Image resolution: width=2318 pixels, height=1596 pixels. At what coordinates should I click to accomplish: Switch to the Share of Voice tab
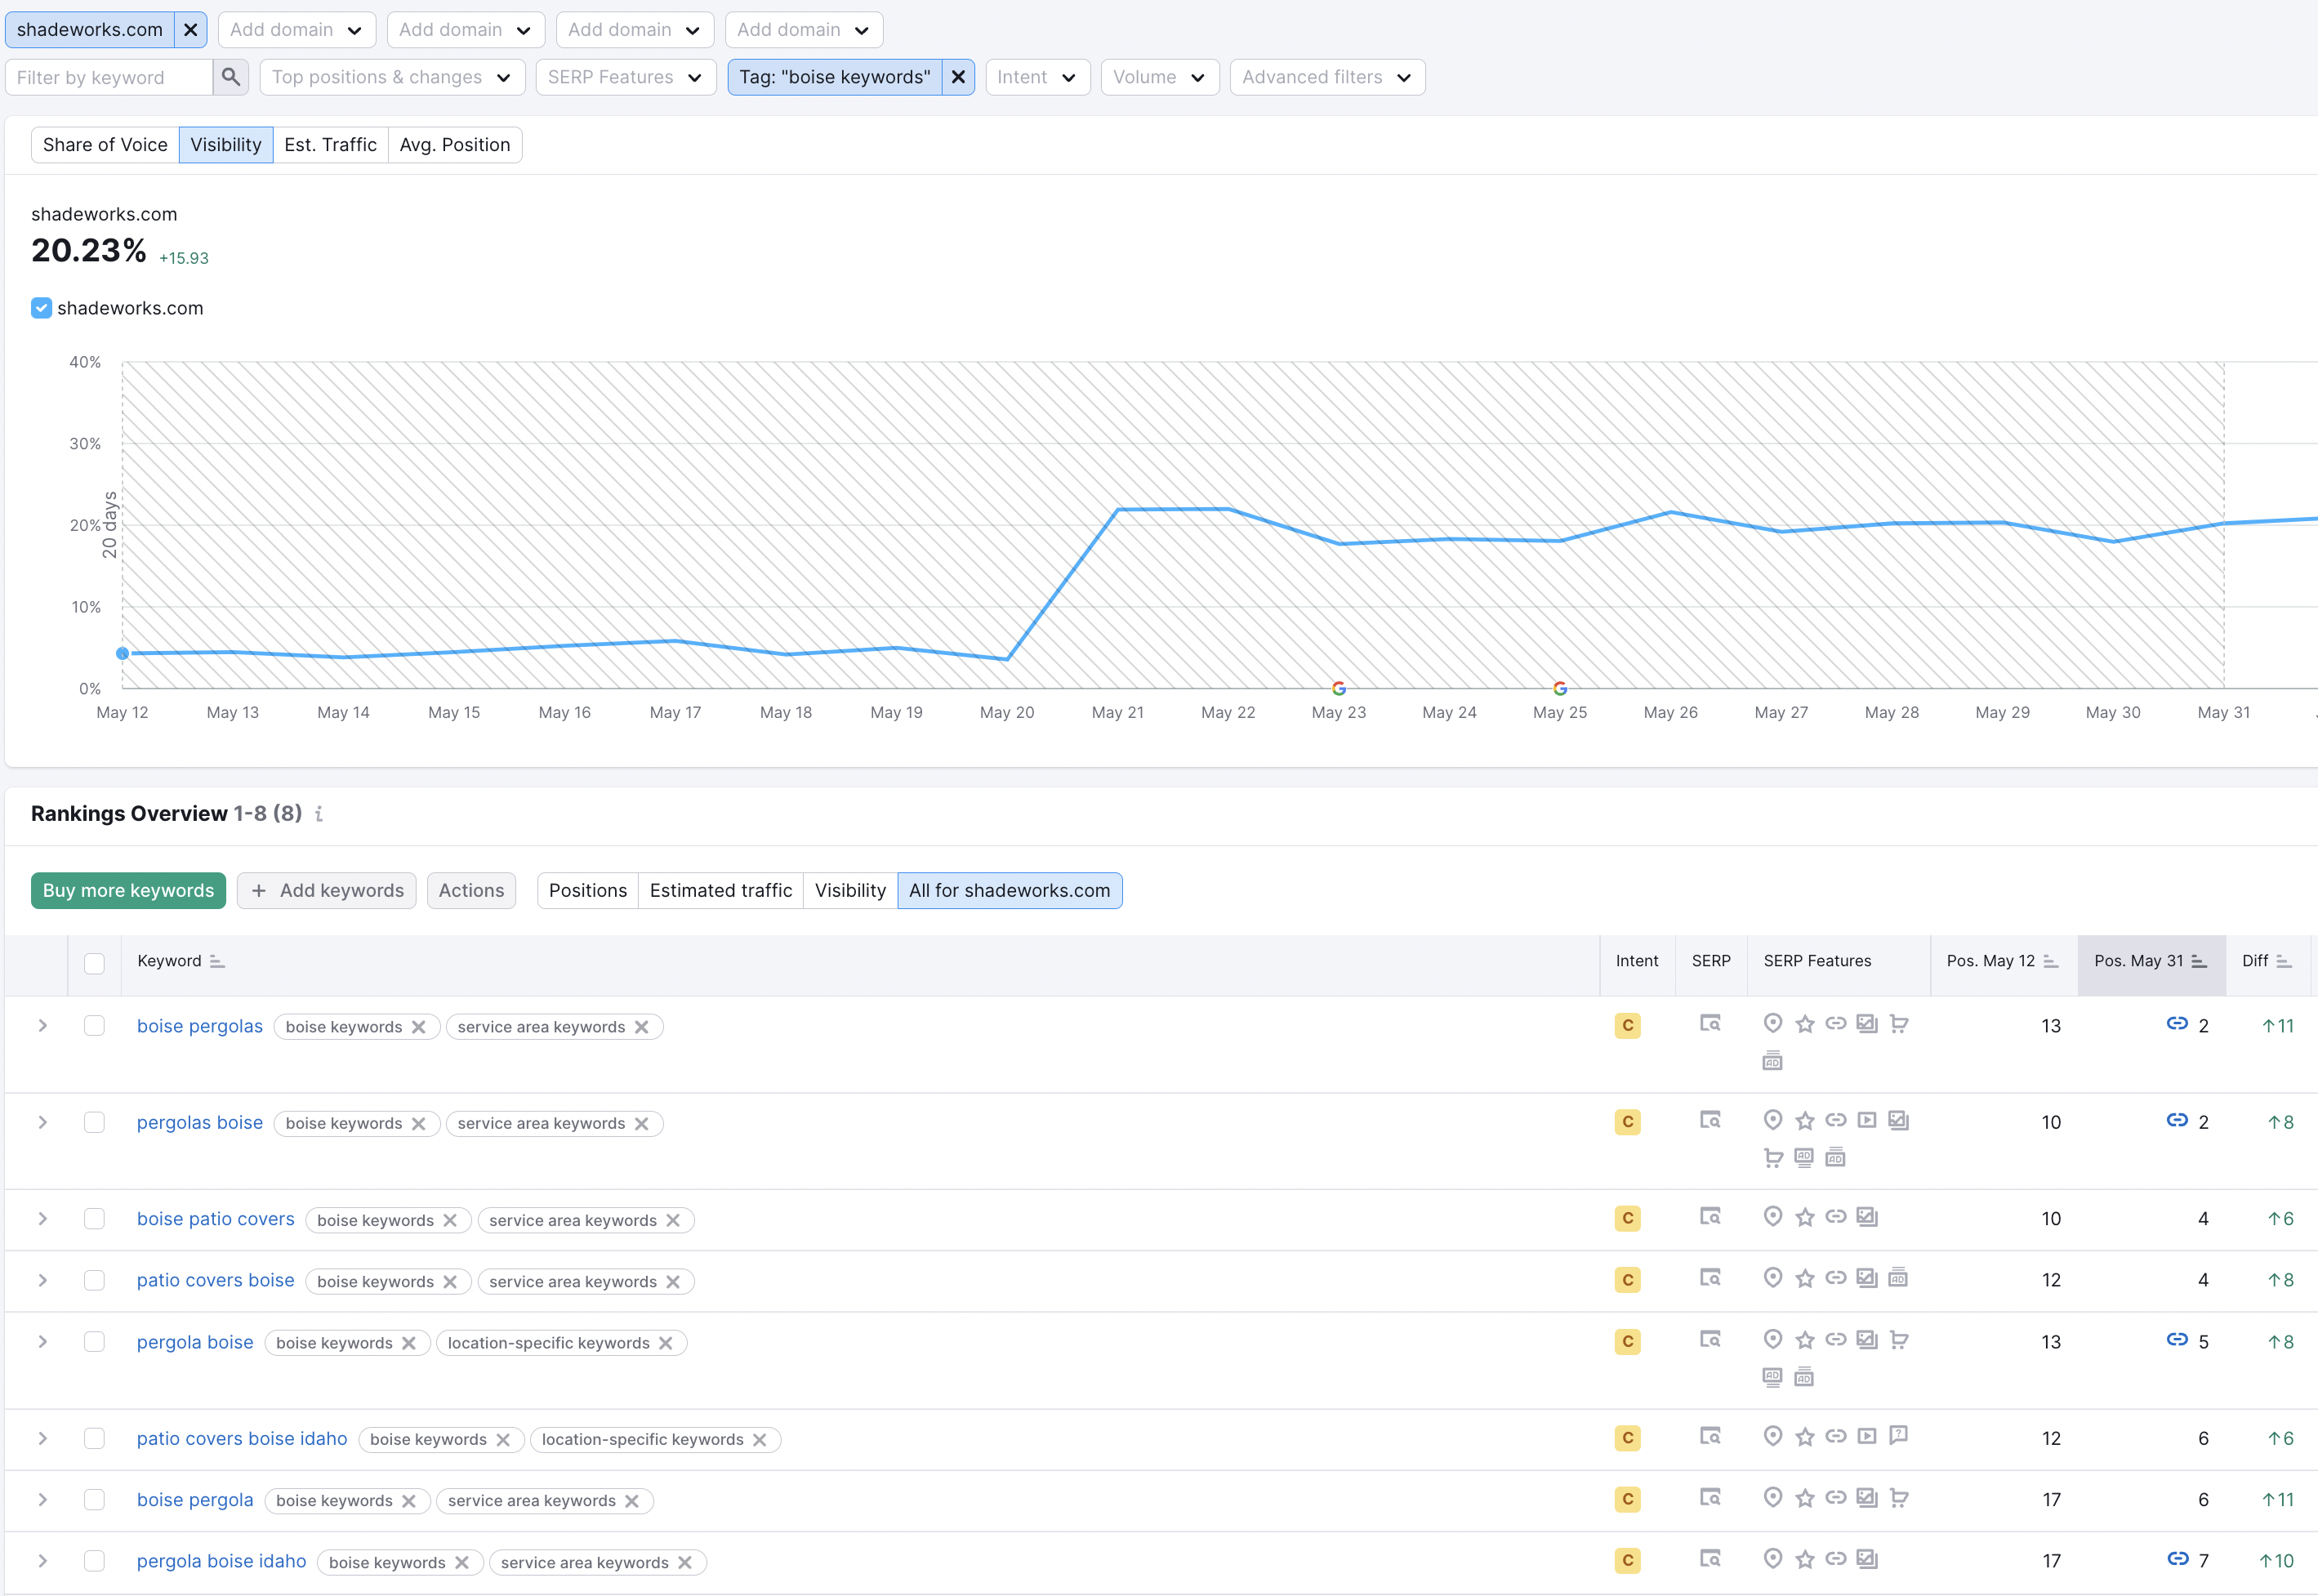tap(105, 145)
